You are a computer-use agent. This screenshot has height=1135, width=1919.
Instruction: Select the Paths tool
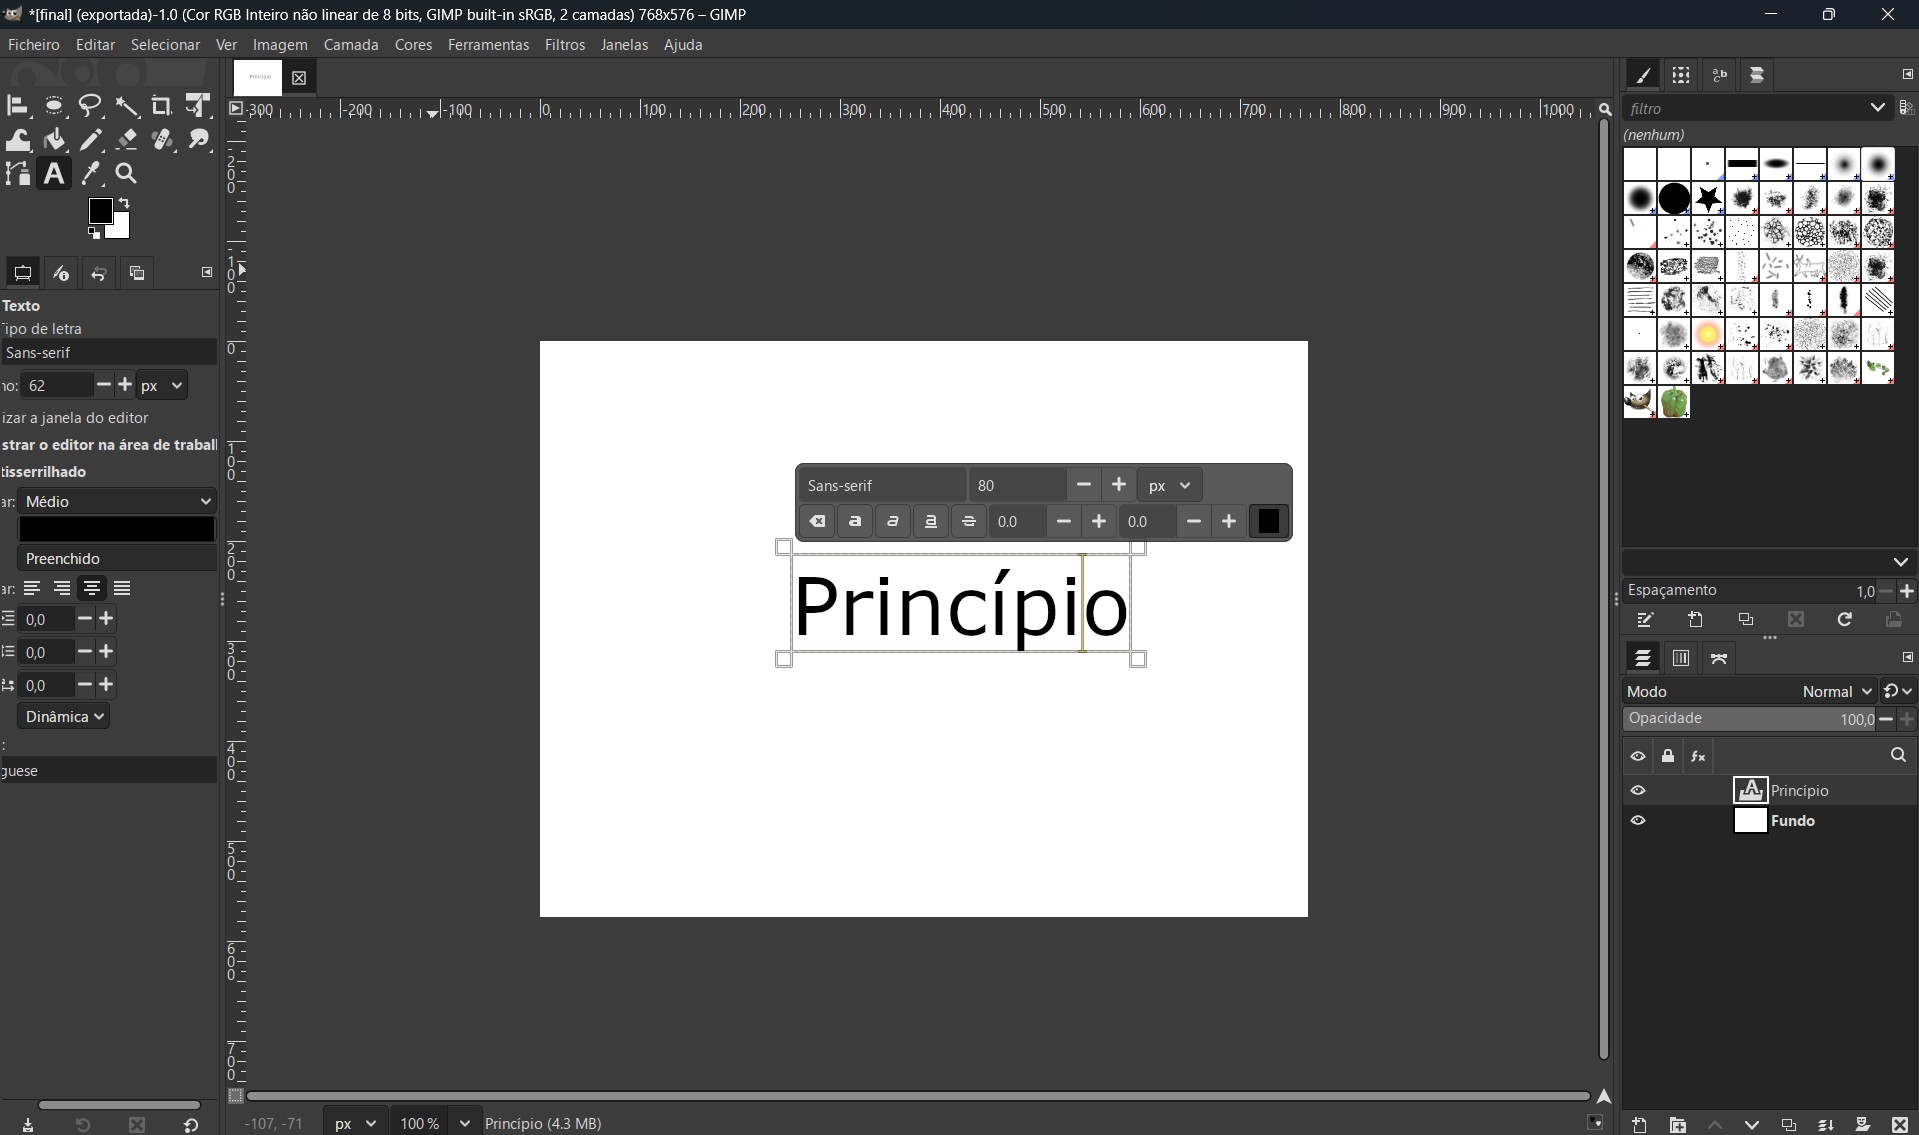tap(18, 174)
